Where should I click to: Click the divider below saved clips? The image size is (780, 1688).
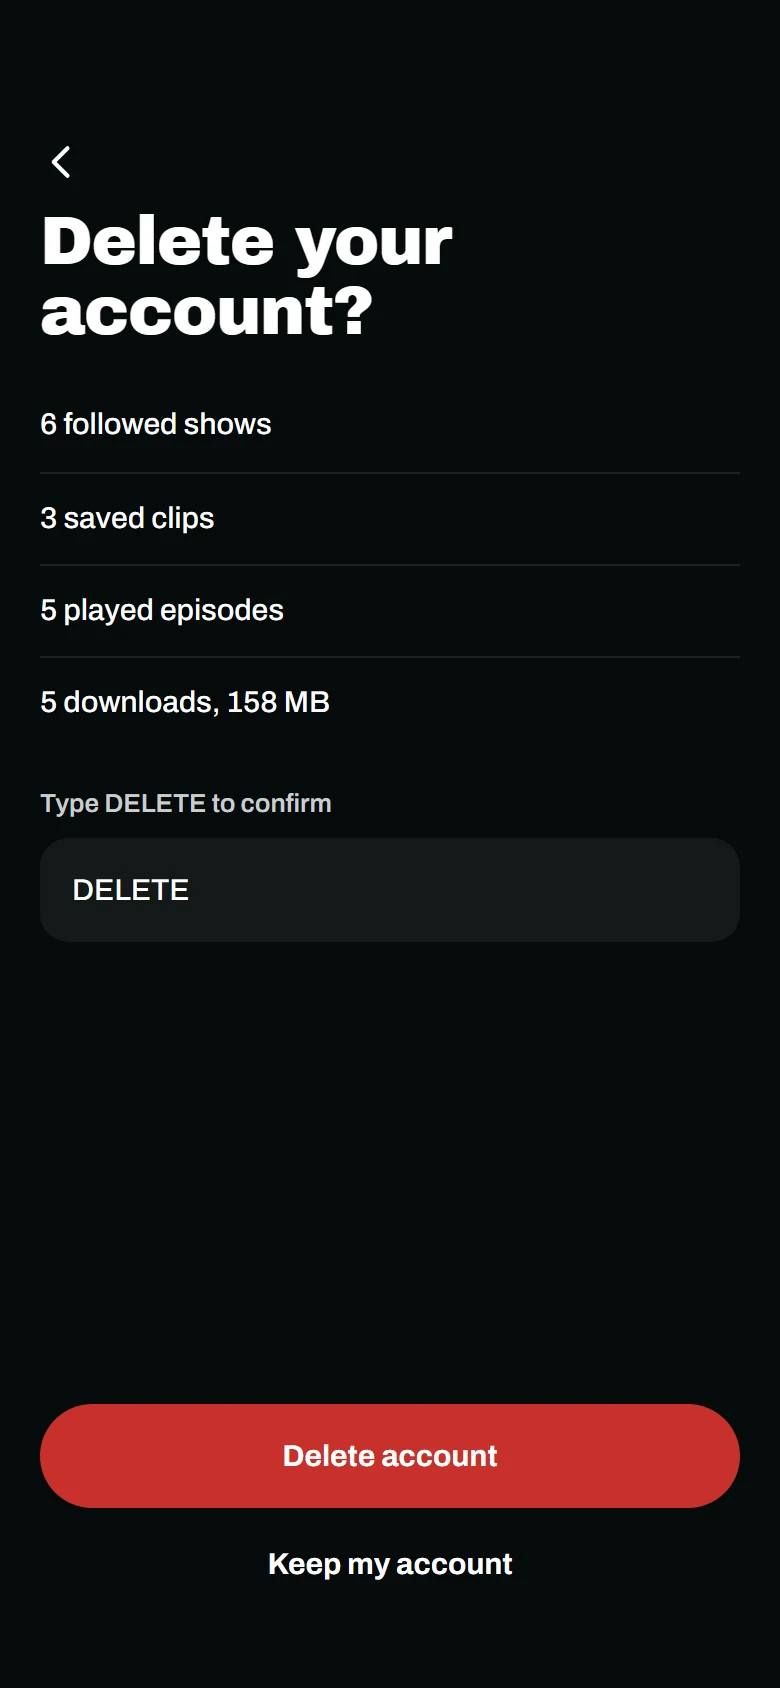tap(390, 564)
